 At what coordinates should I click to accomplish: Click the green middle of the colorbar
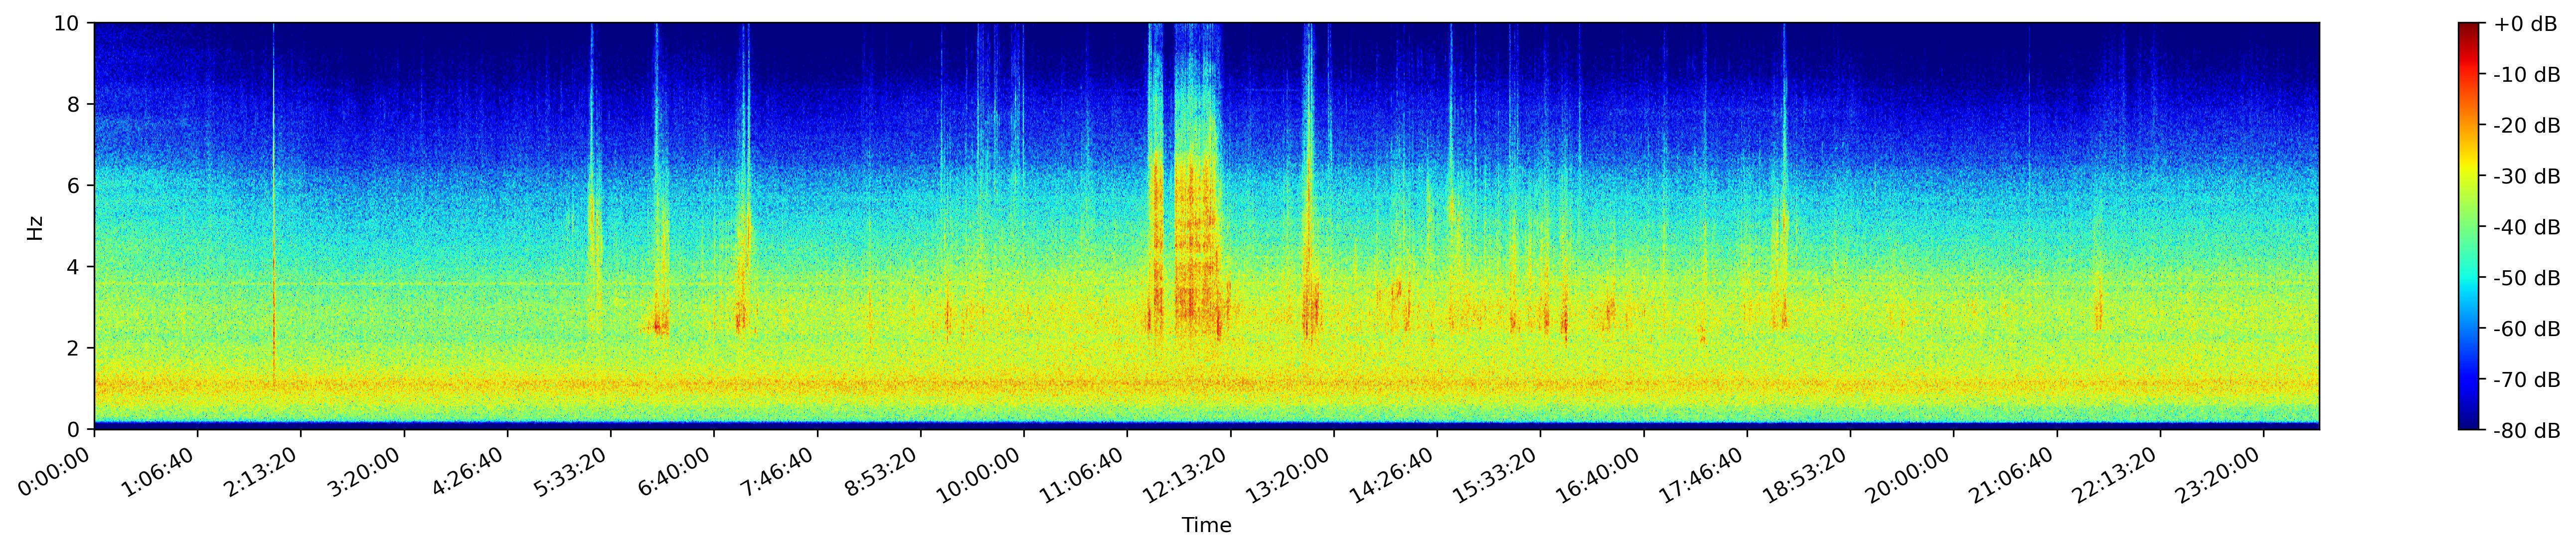point(2469,227)
